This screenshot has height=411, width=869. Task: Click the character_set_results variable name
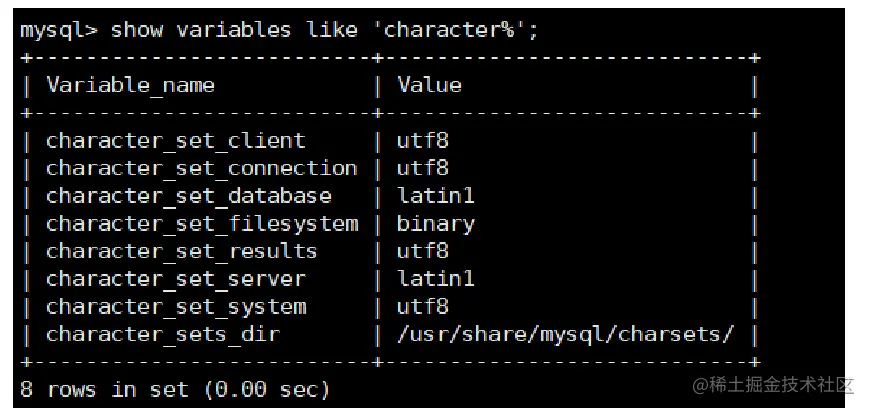[182, 251]
